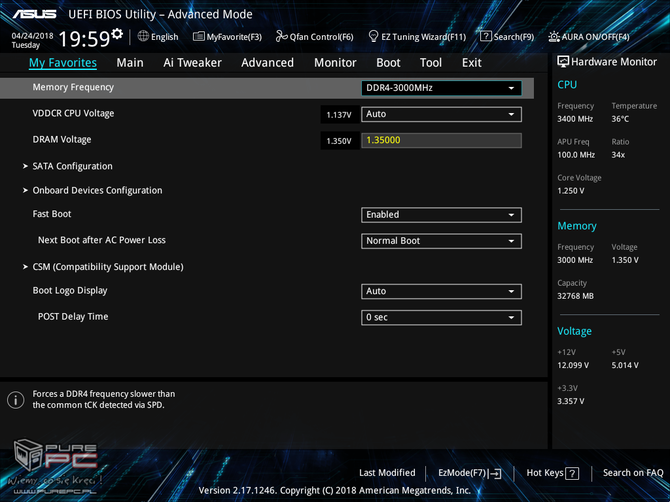Click DRAM Voltage label

click(62, 140)
